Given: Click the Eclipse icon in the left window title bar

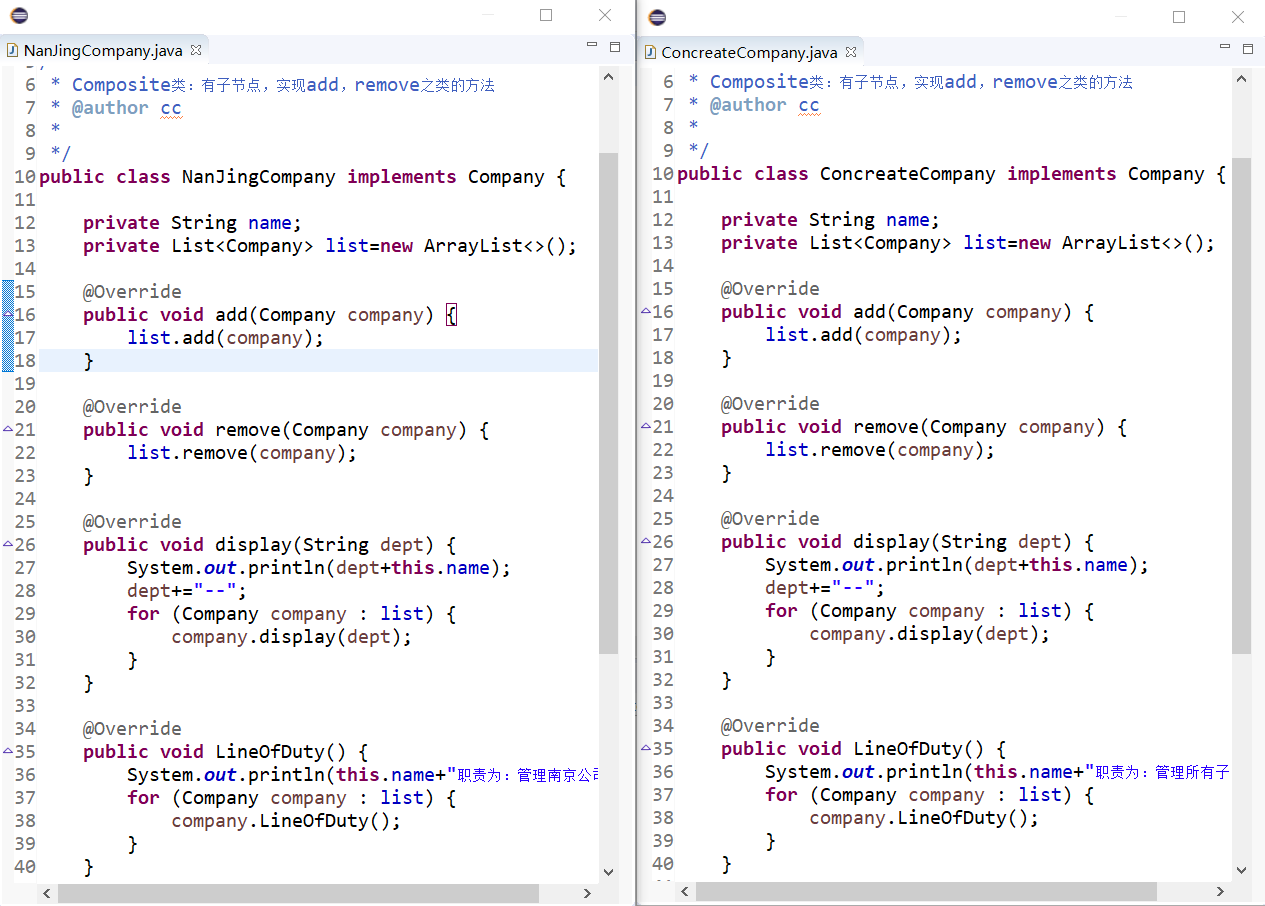Looking at the screenshot, I should point(18,15).
